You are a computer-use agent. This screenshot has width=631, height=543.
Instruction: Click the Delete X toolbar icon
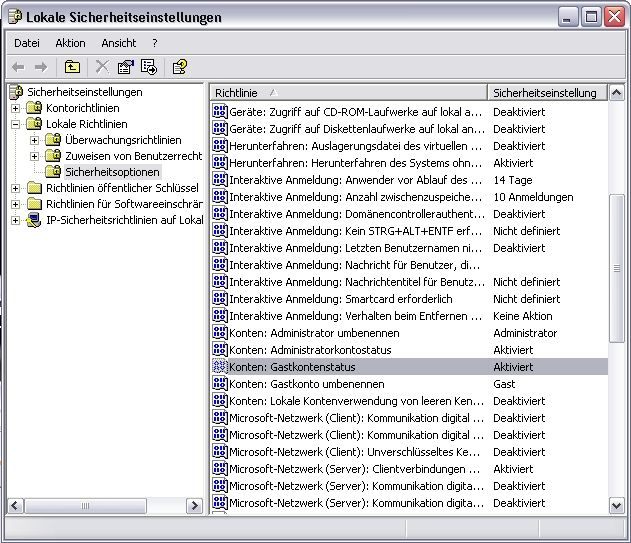(x=102, y=67)
